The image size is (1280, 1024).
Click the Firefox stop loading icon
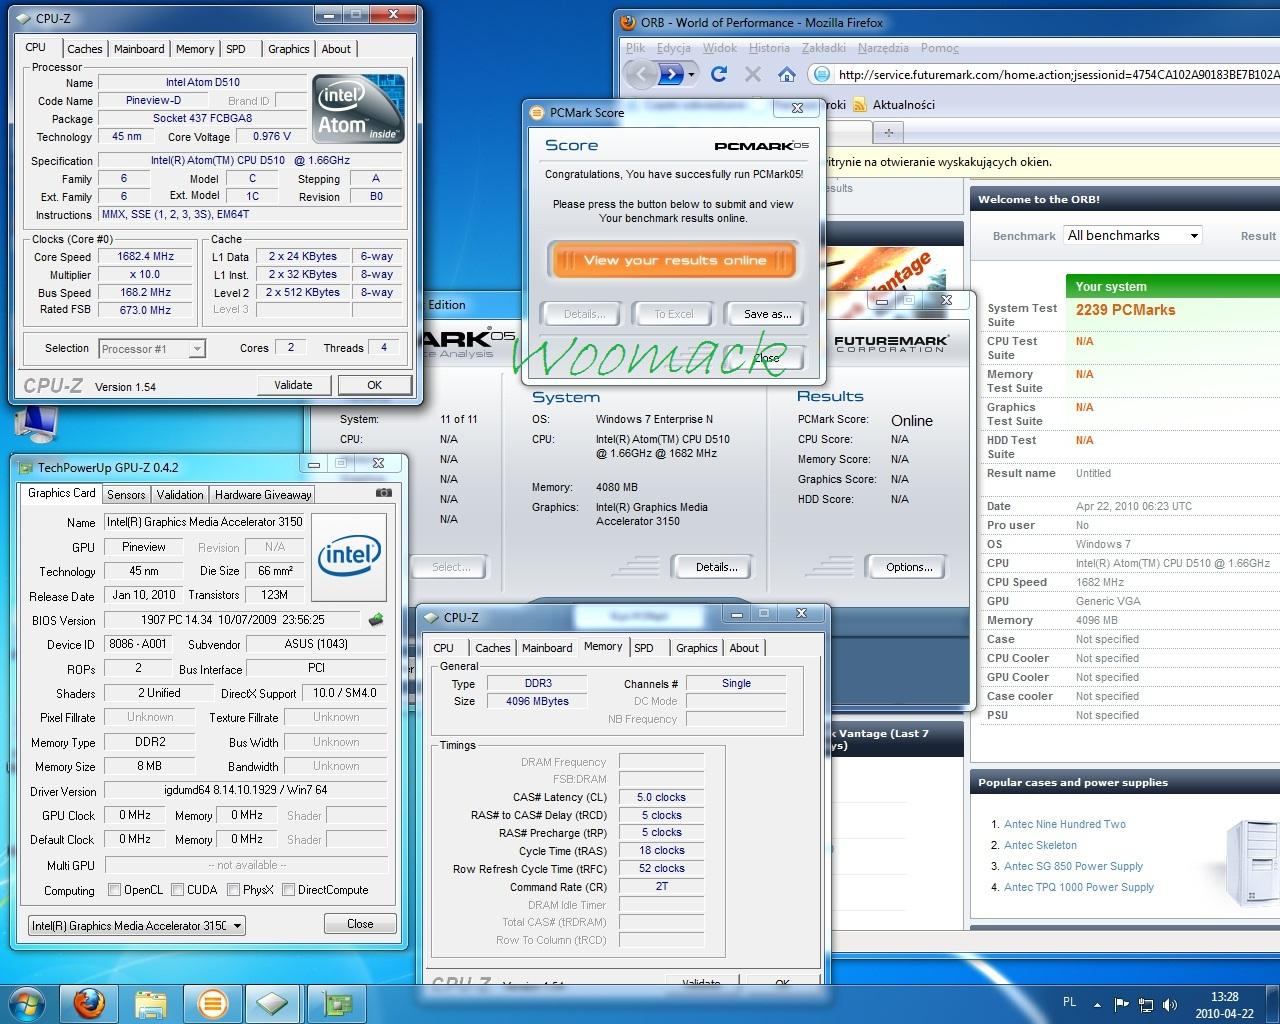753,74
